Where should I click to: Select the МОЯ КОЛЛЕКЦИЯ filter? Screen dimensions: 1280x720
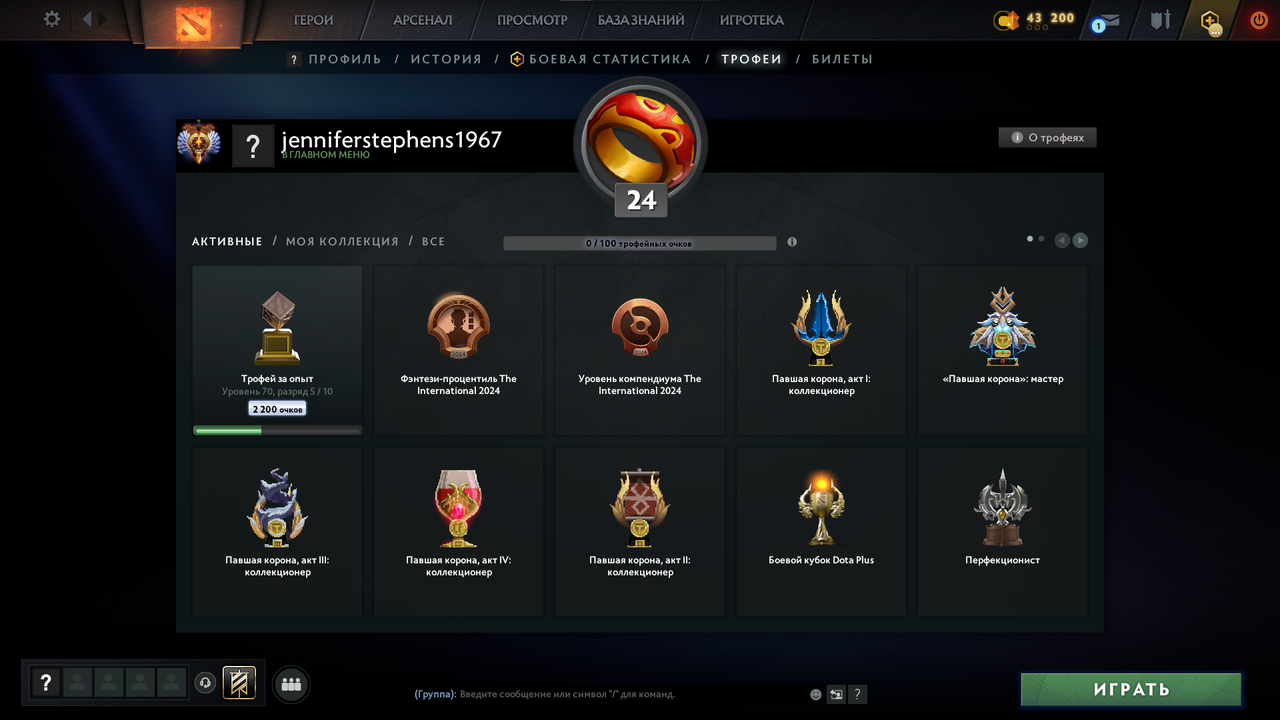click(x=342, y=241)
